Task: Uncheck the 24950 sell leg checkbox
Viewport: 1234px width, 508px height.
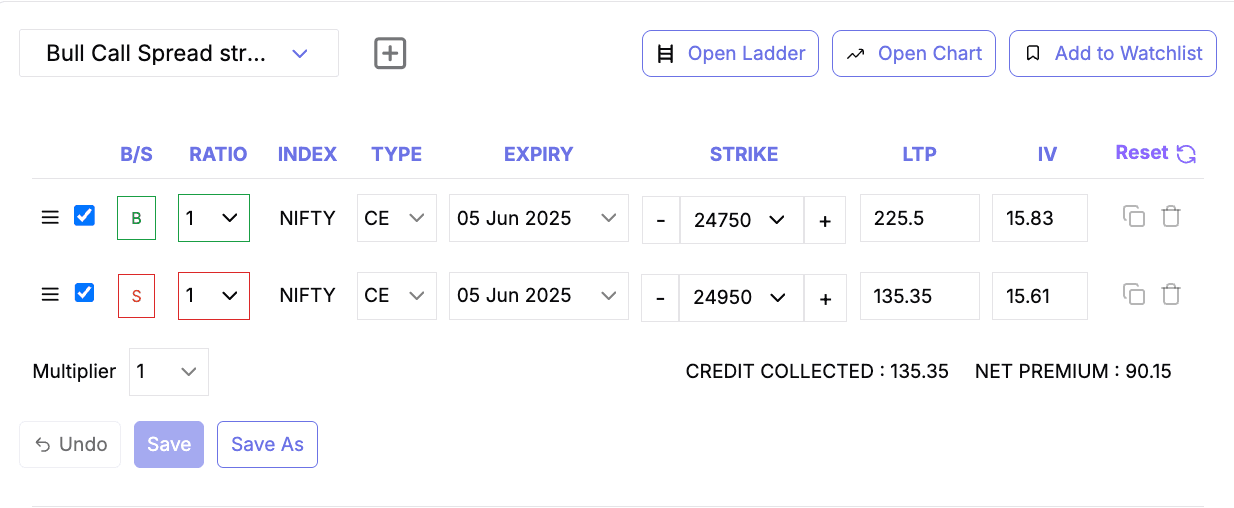Action: coord(85,293)
